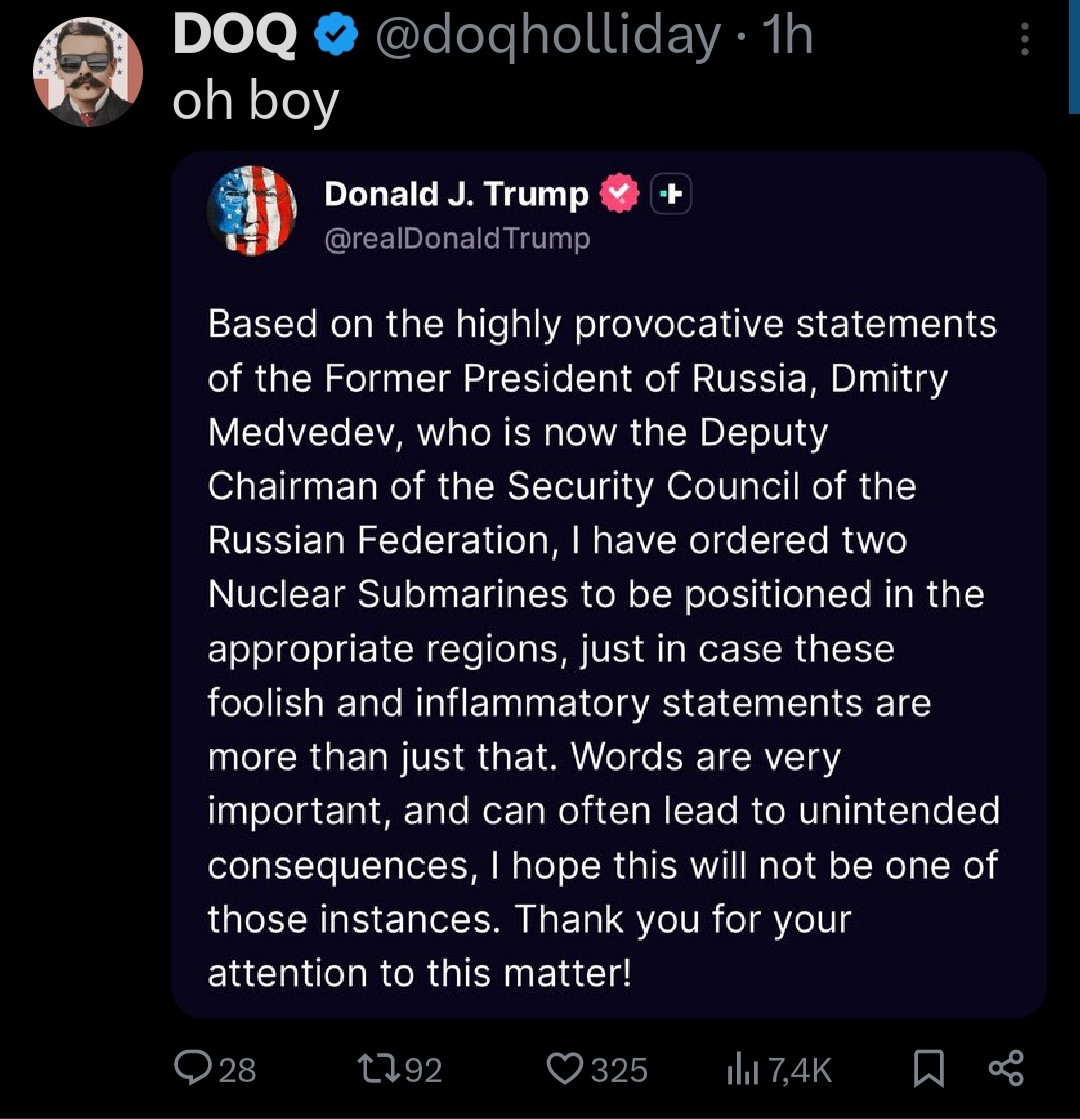Click DOQ's blue verified checkmark badge
This screenshot has height=1119, width=1080.
[x=335, y=36]
